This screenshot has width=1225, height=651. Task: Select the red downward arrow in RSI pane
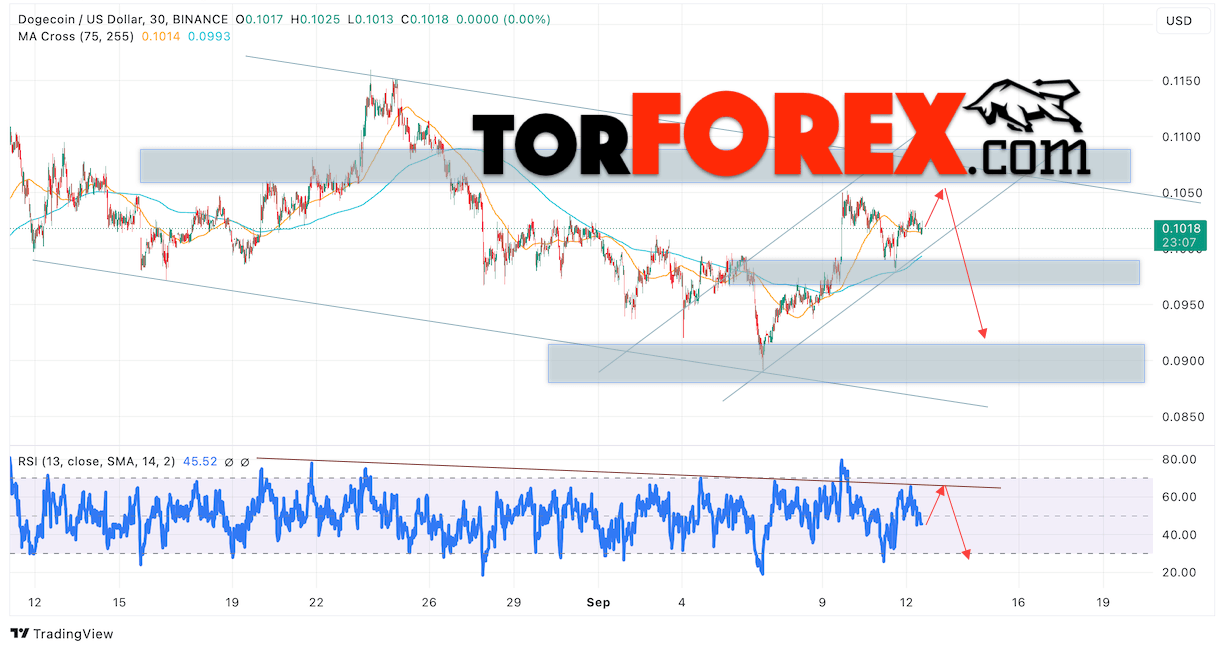point(957,522)
